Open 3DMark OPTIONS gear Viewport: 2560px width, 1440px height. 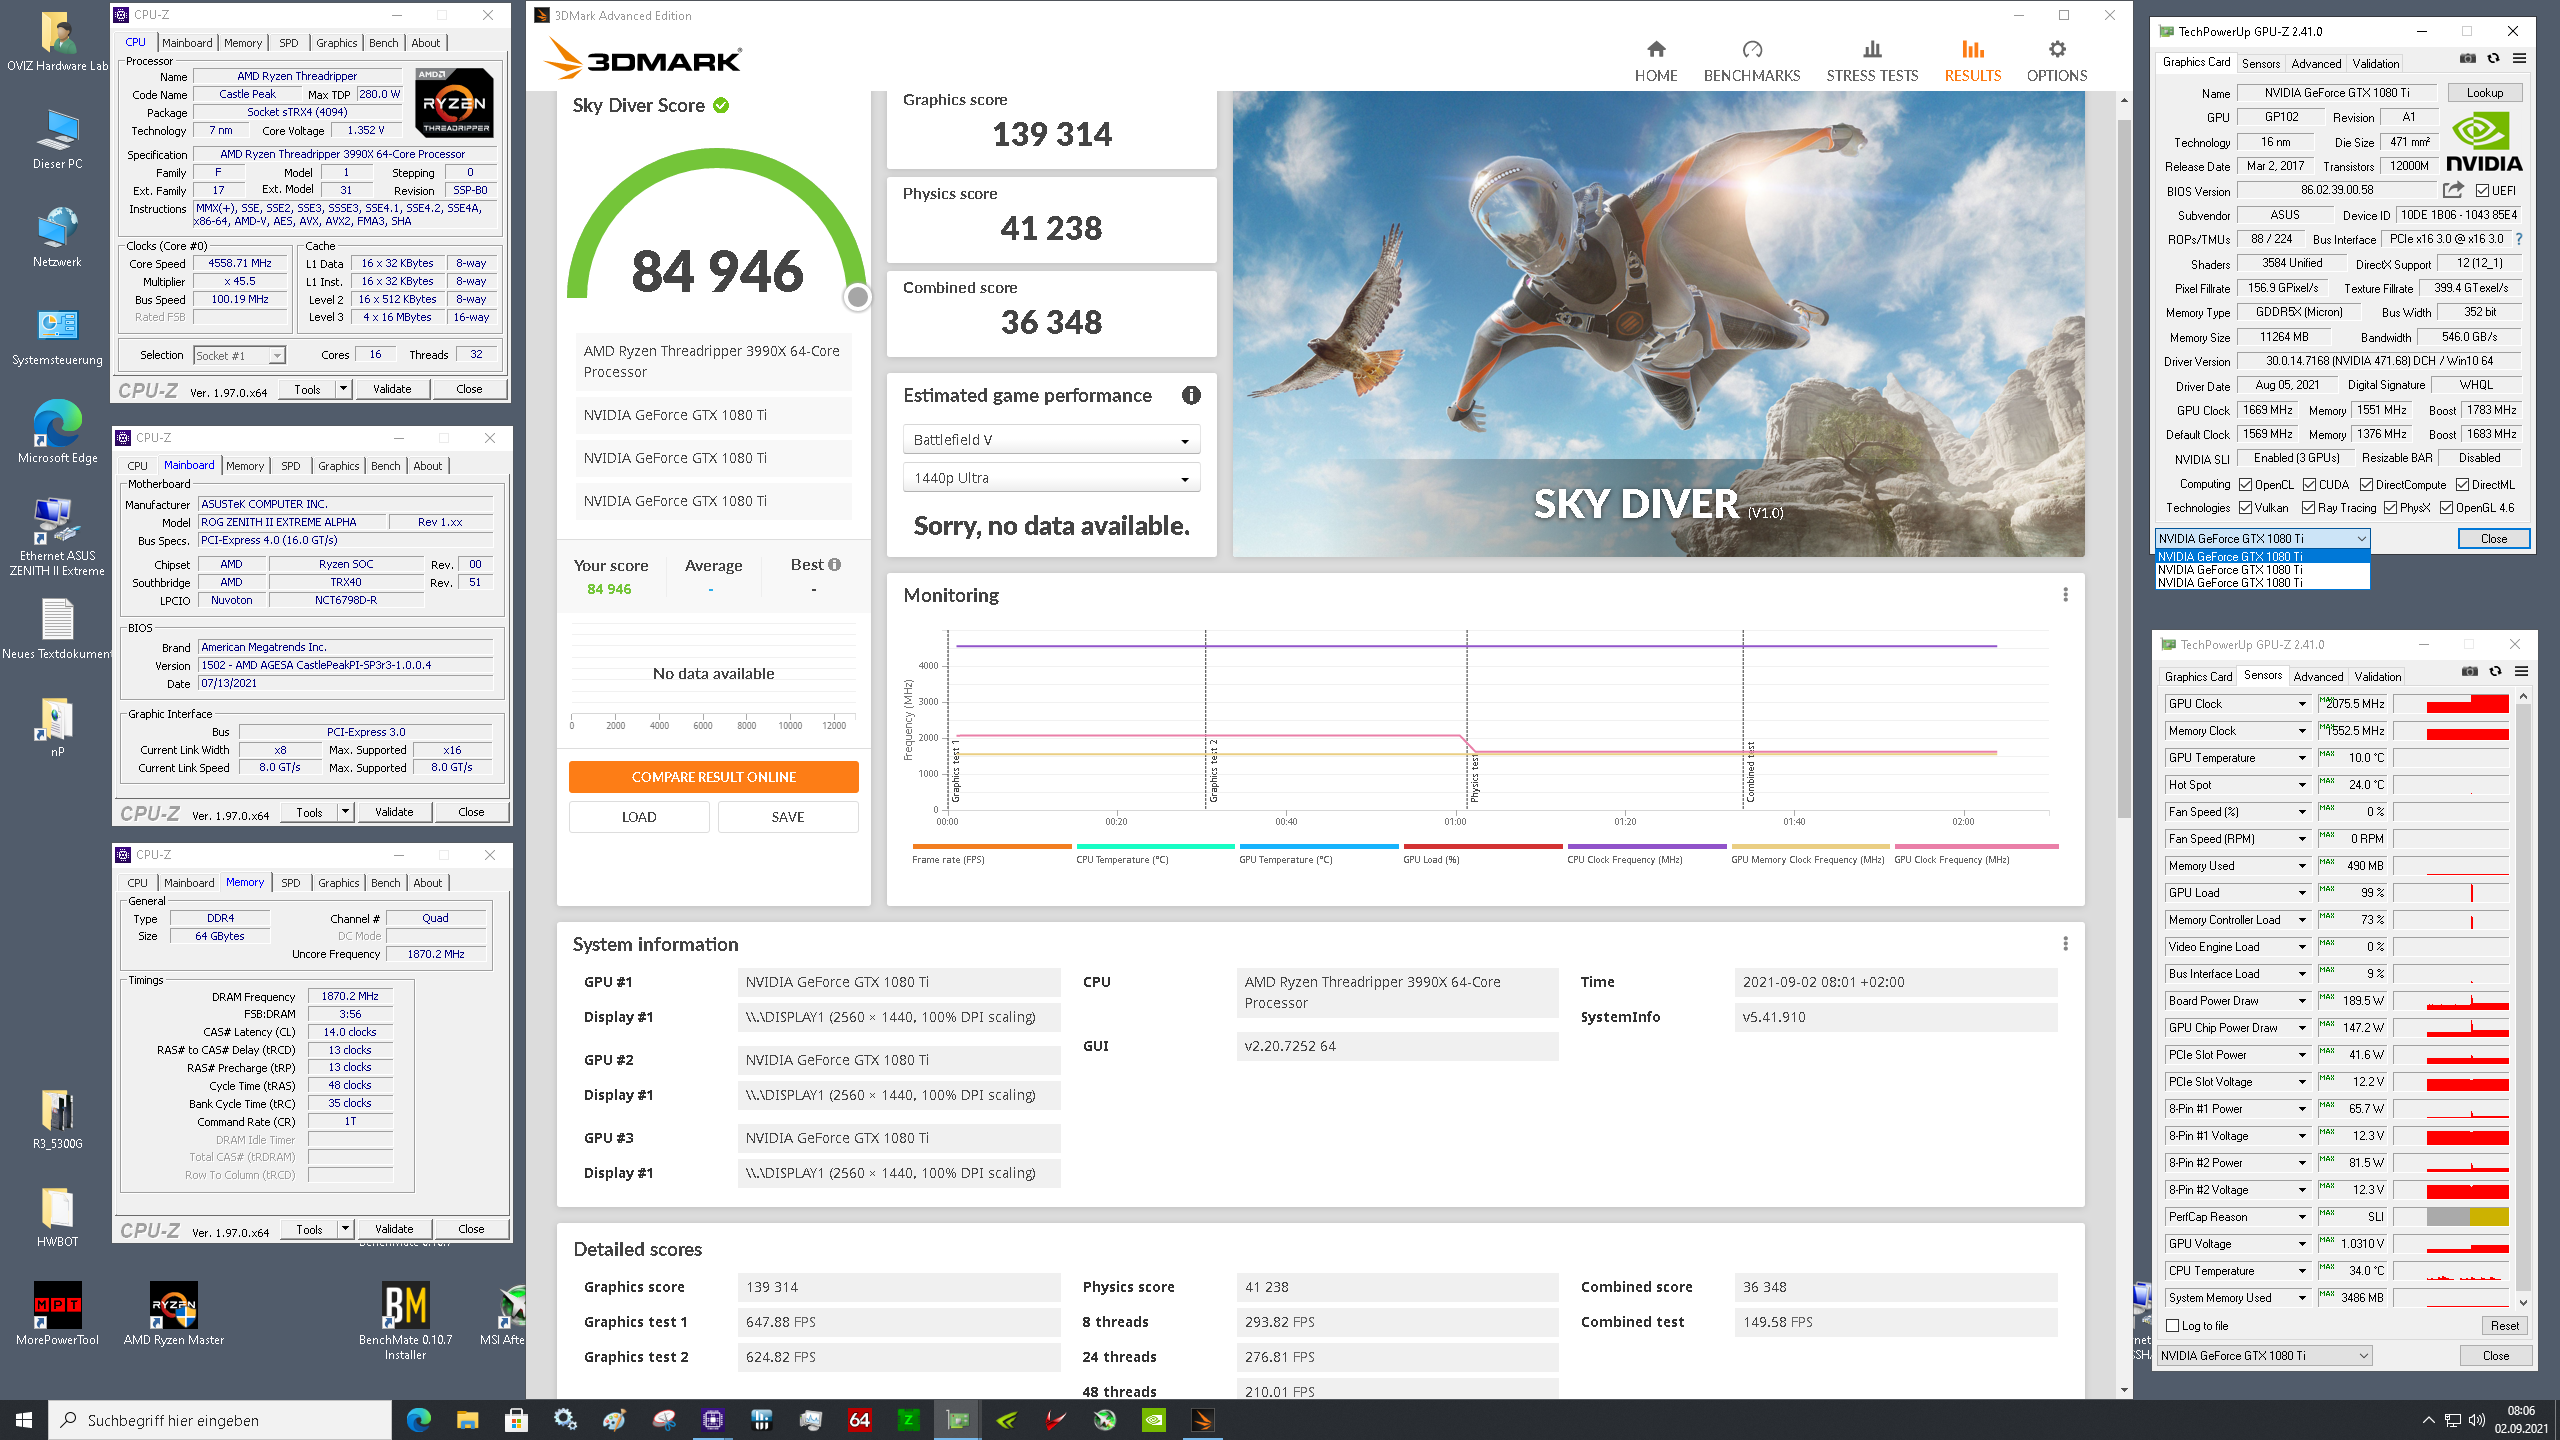[2056, 61]
